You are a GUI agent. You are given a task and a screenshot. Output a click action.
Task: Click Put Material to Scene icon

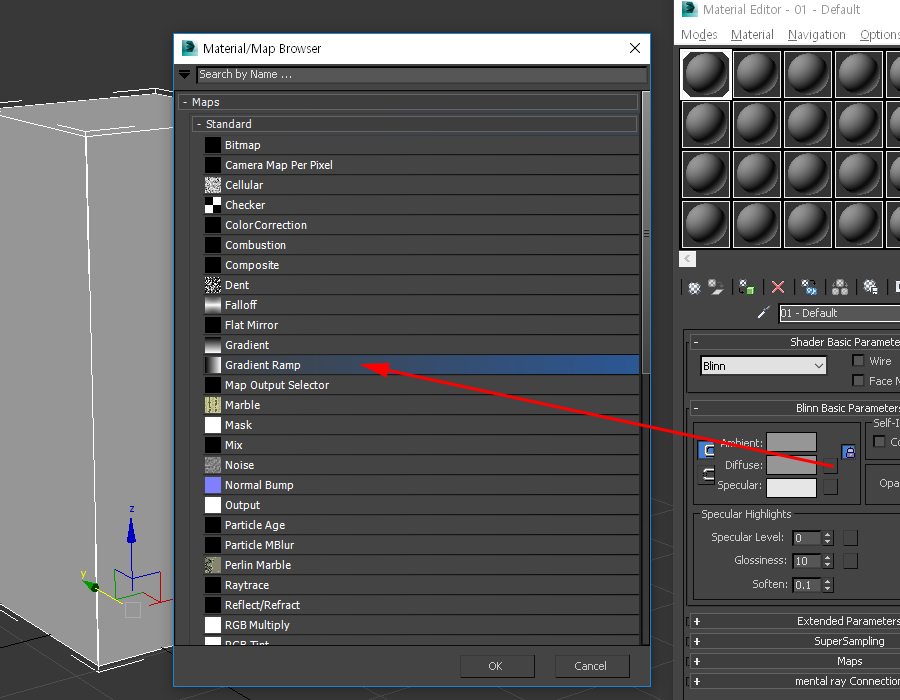716,287
